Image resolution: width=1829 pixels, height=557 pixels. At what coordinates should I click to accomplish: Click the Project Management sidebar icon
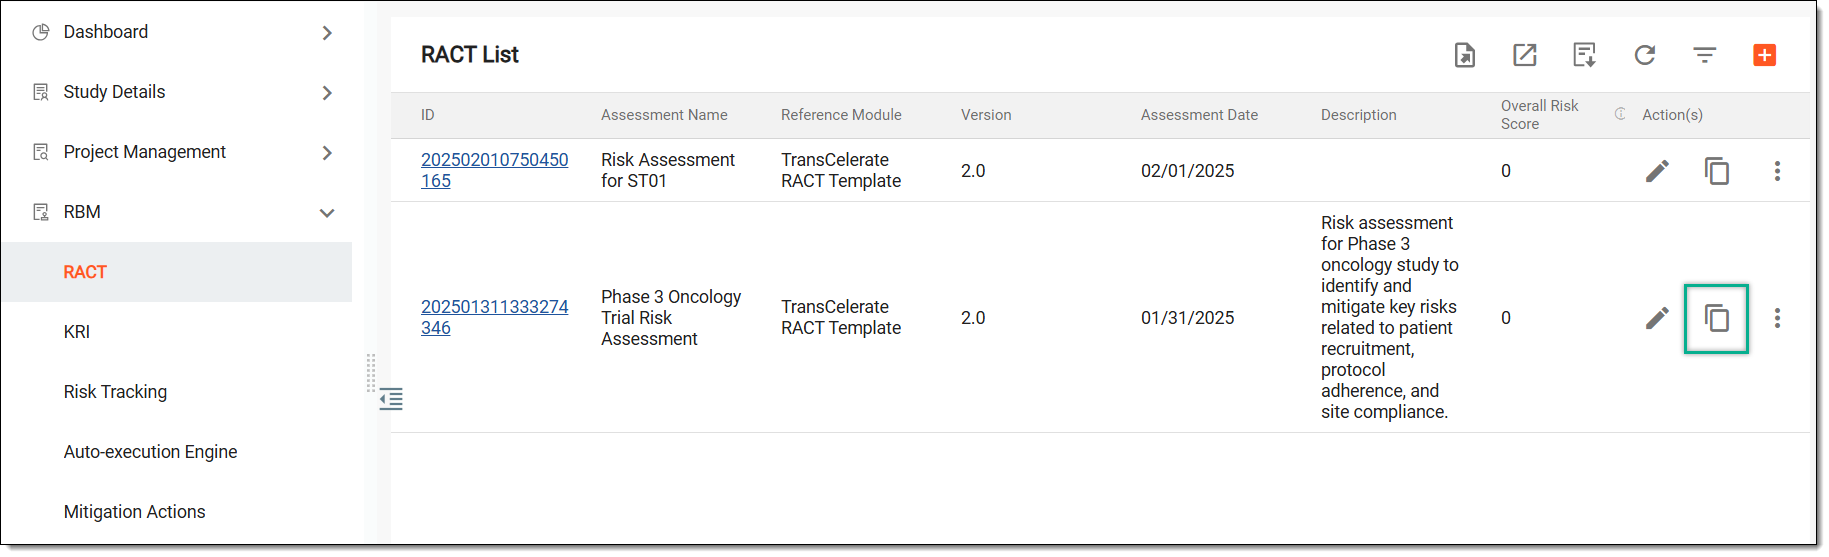point(41,152)
